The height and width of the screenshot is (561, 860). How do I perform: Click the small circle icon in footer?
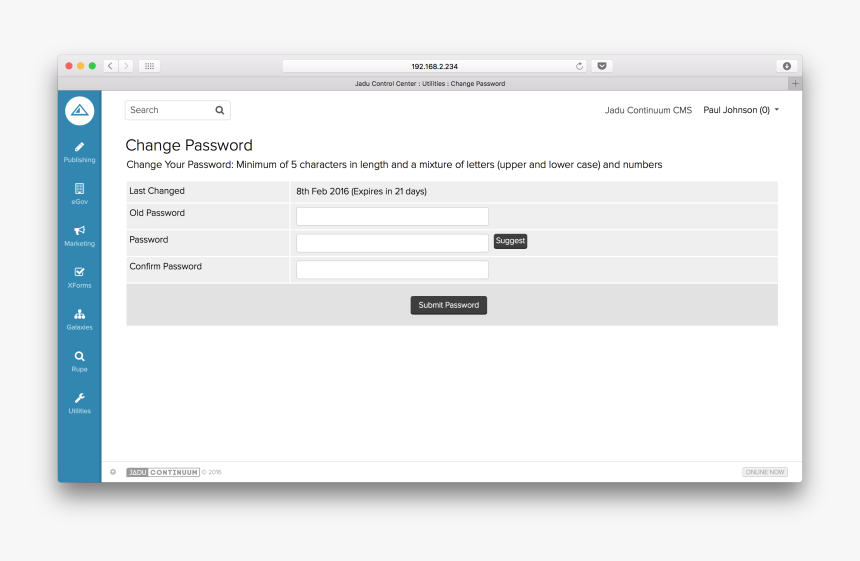113,472
